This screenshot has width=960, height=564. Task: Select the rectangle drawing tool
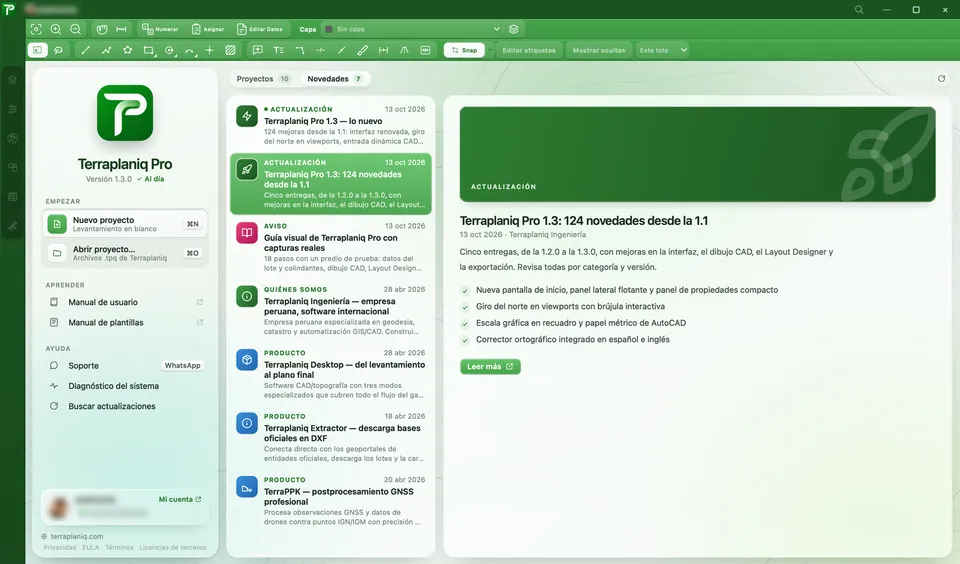pyautogui.click(x=149, y=50)
